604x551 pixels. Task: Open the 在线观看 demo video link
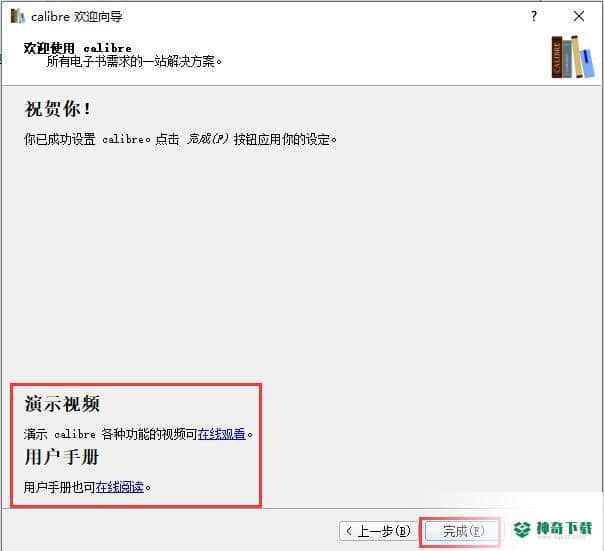pos(221,434)
